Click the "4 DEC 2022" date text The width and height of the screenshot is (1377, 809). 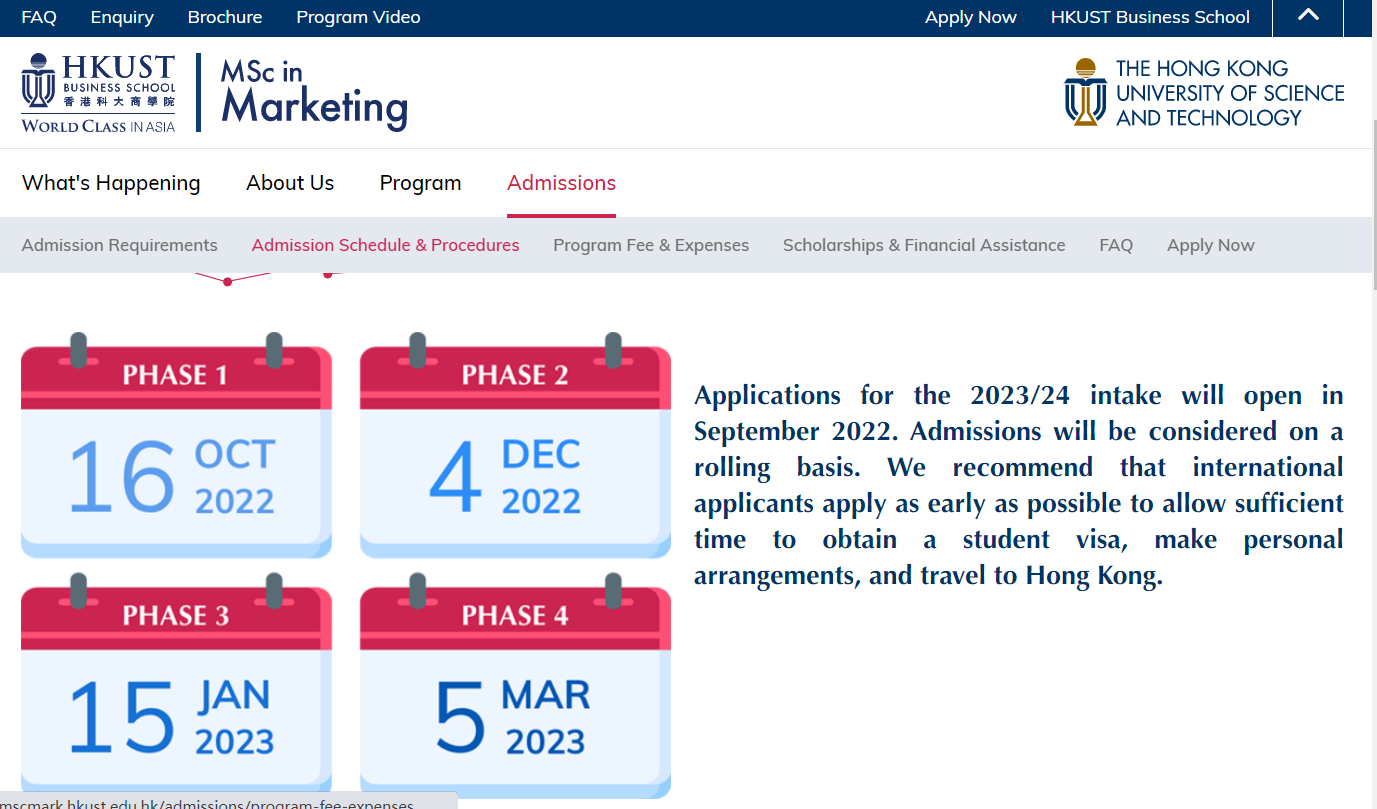click(x=505, y=477)
